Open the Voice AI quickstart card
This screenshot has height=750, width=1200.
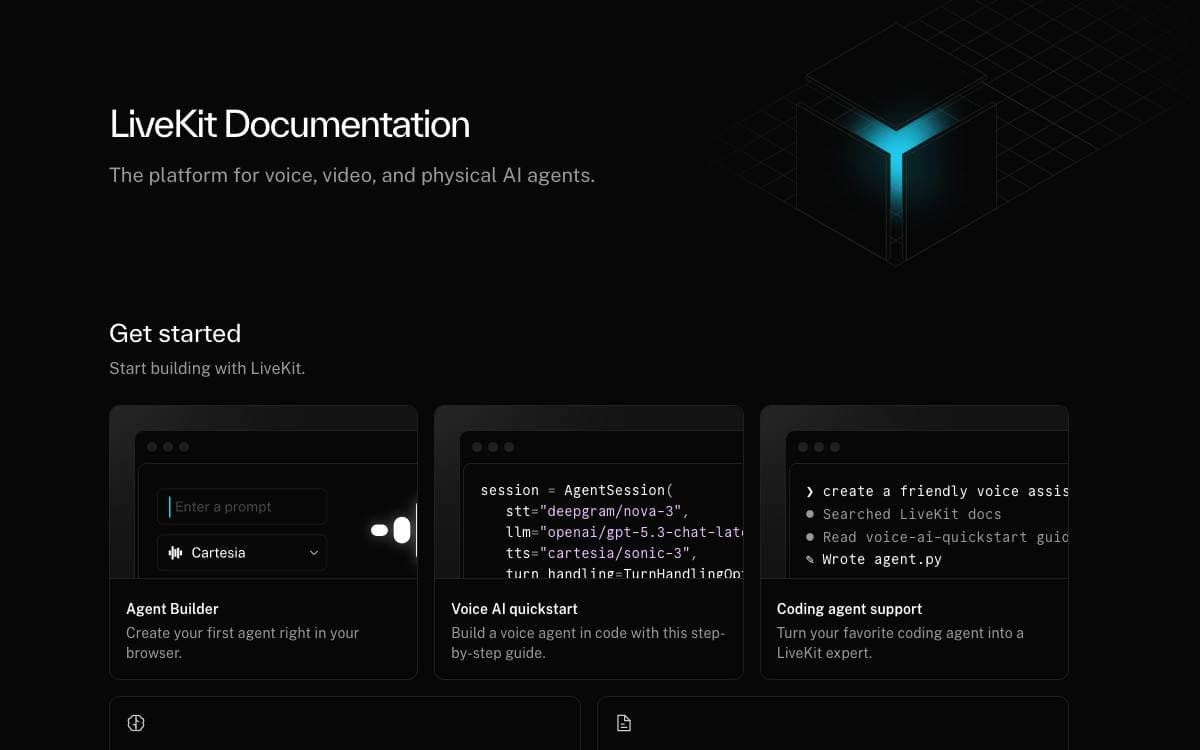click(x=589, y=542)
